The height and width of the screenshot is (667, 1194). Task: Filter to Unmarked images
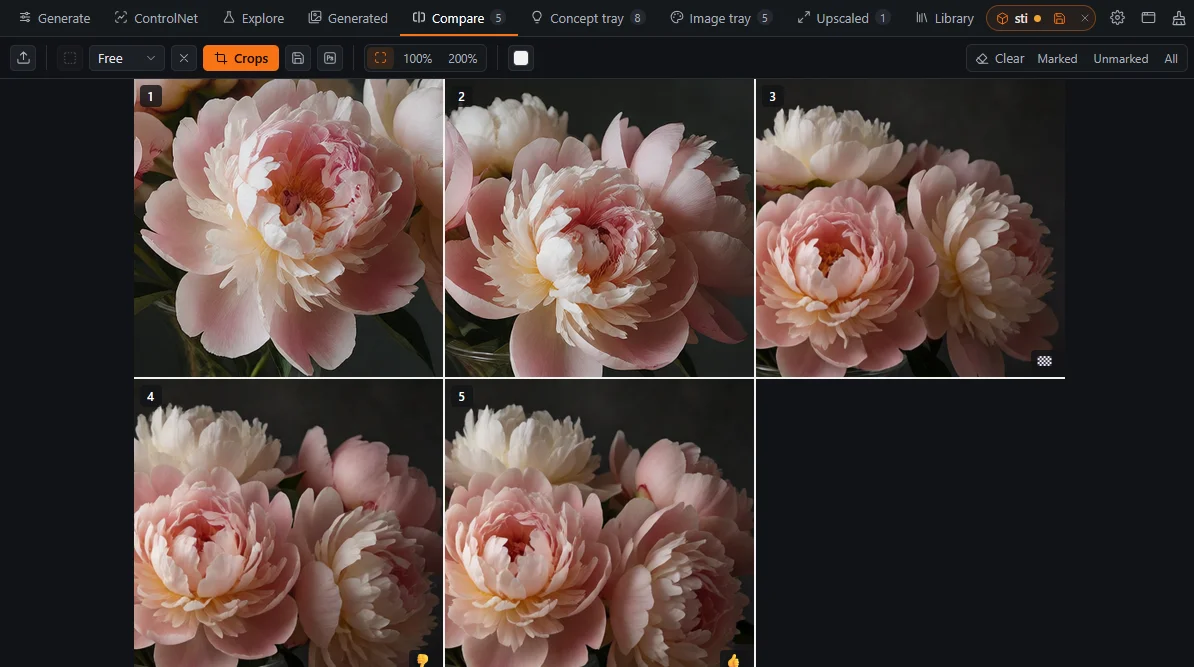tap(1120, 59)
